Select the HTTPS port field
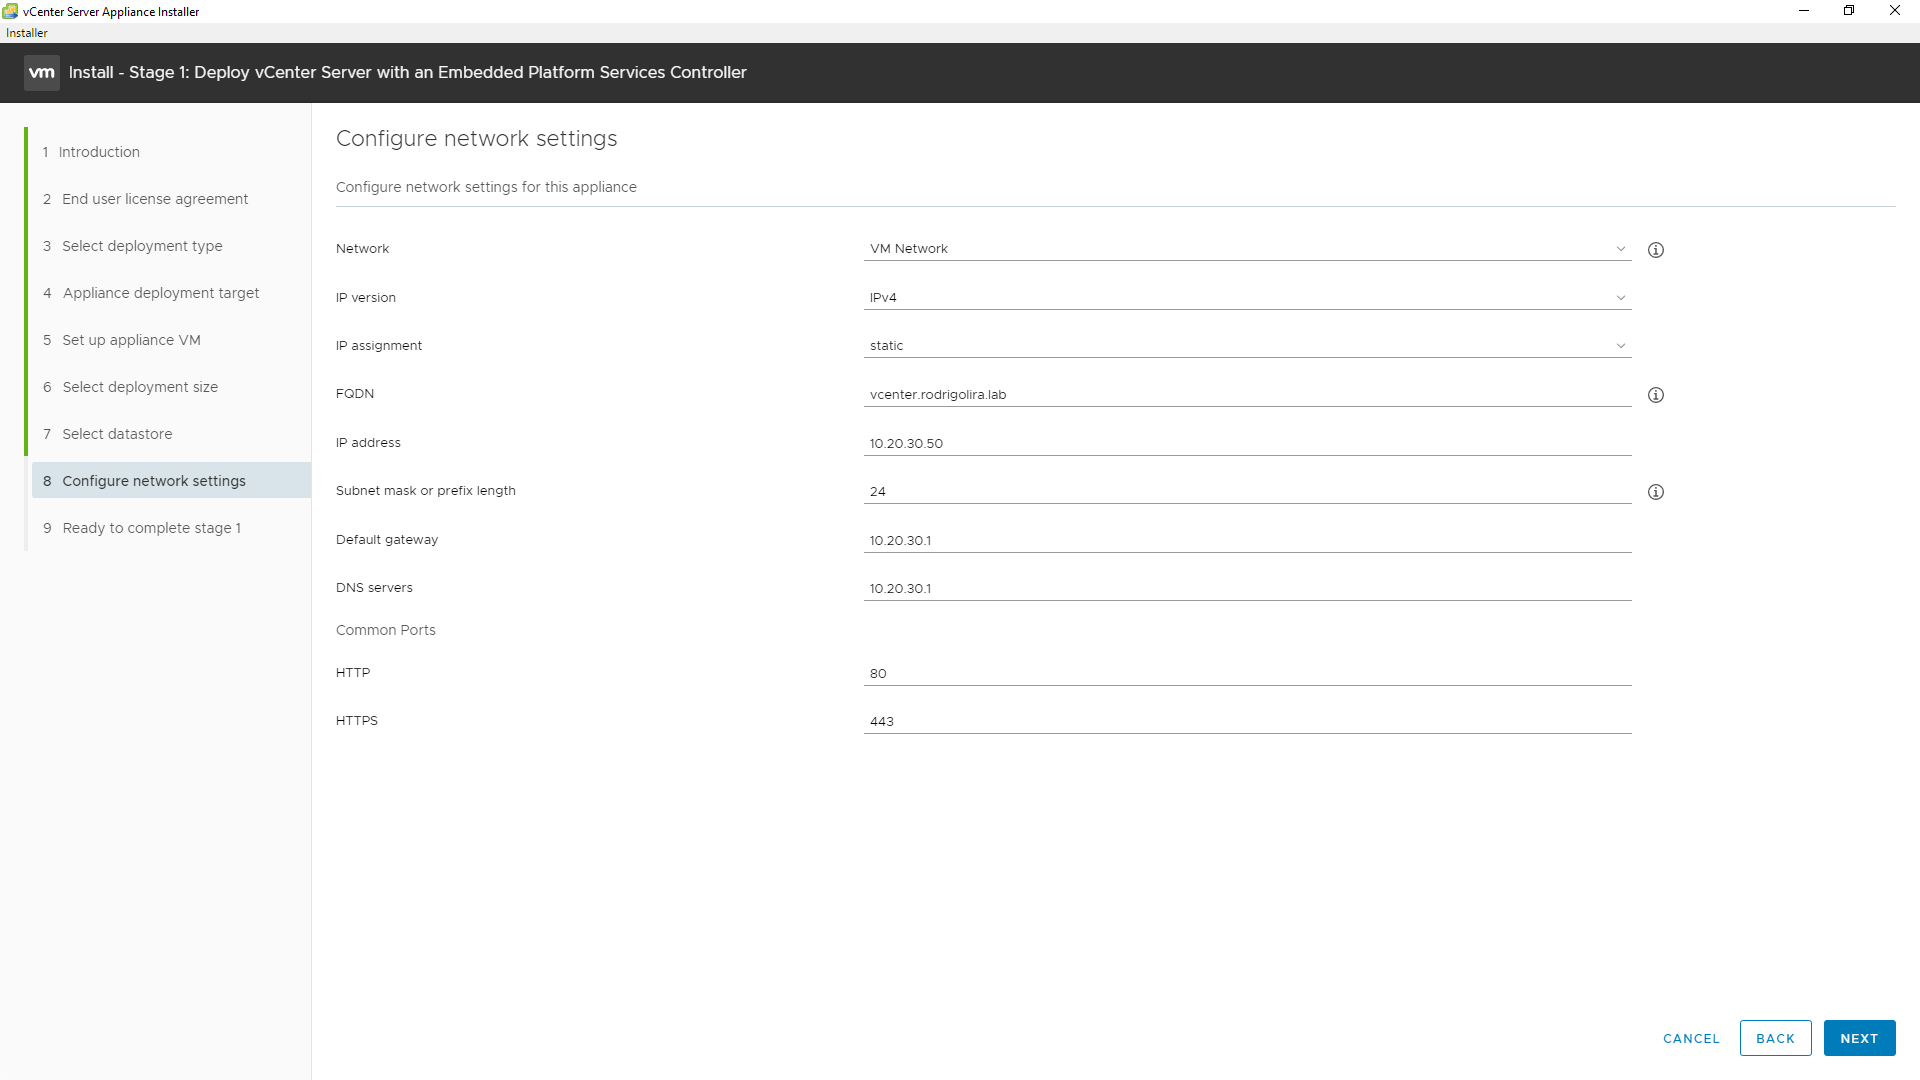1920x1080 pixels. pos(1246,721)
